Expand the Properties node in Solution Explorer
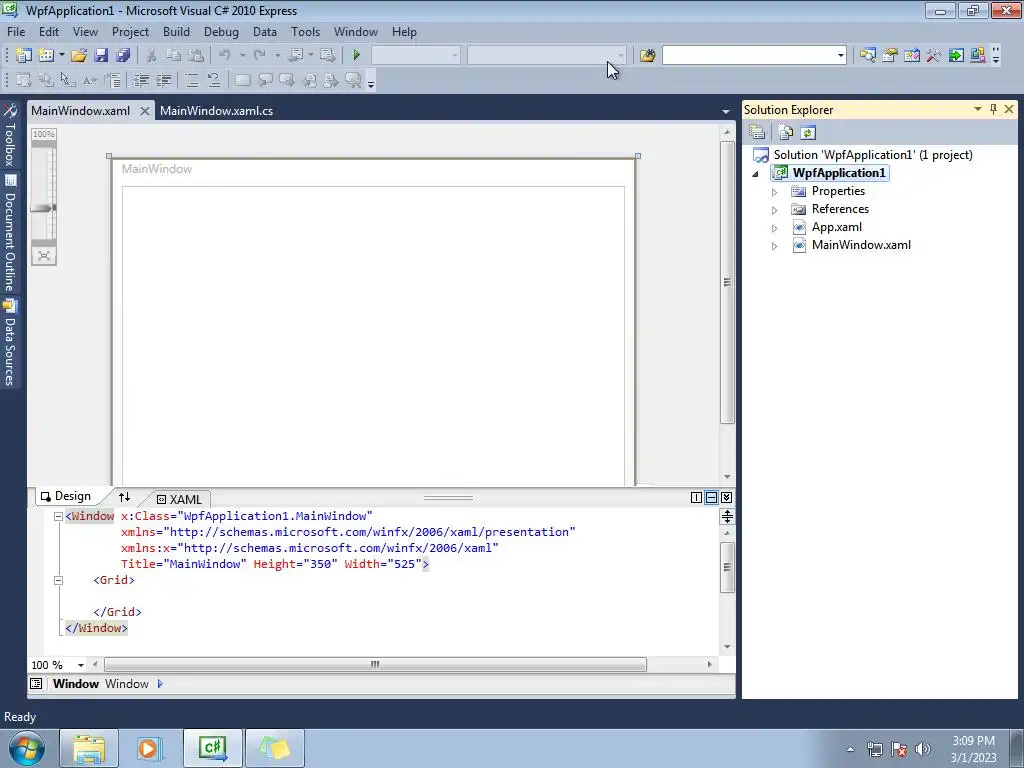Viewport: 1024px width, 768px height. (x=775, y=192)
